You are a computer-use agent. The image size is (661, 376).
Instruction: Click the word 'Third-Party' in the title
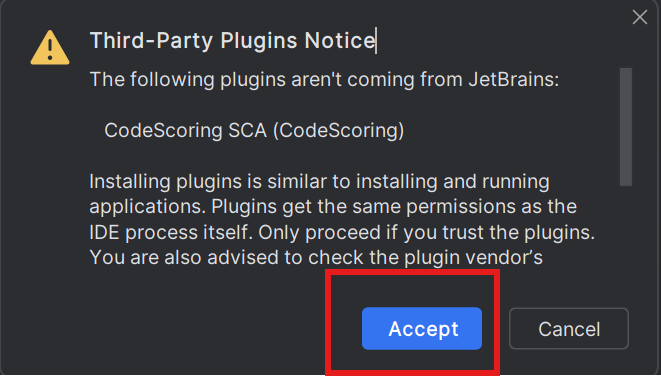point(151,41)
